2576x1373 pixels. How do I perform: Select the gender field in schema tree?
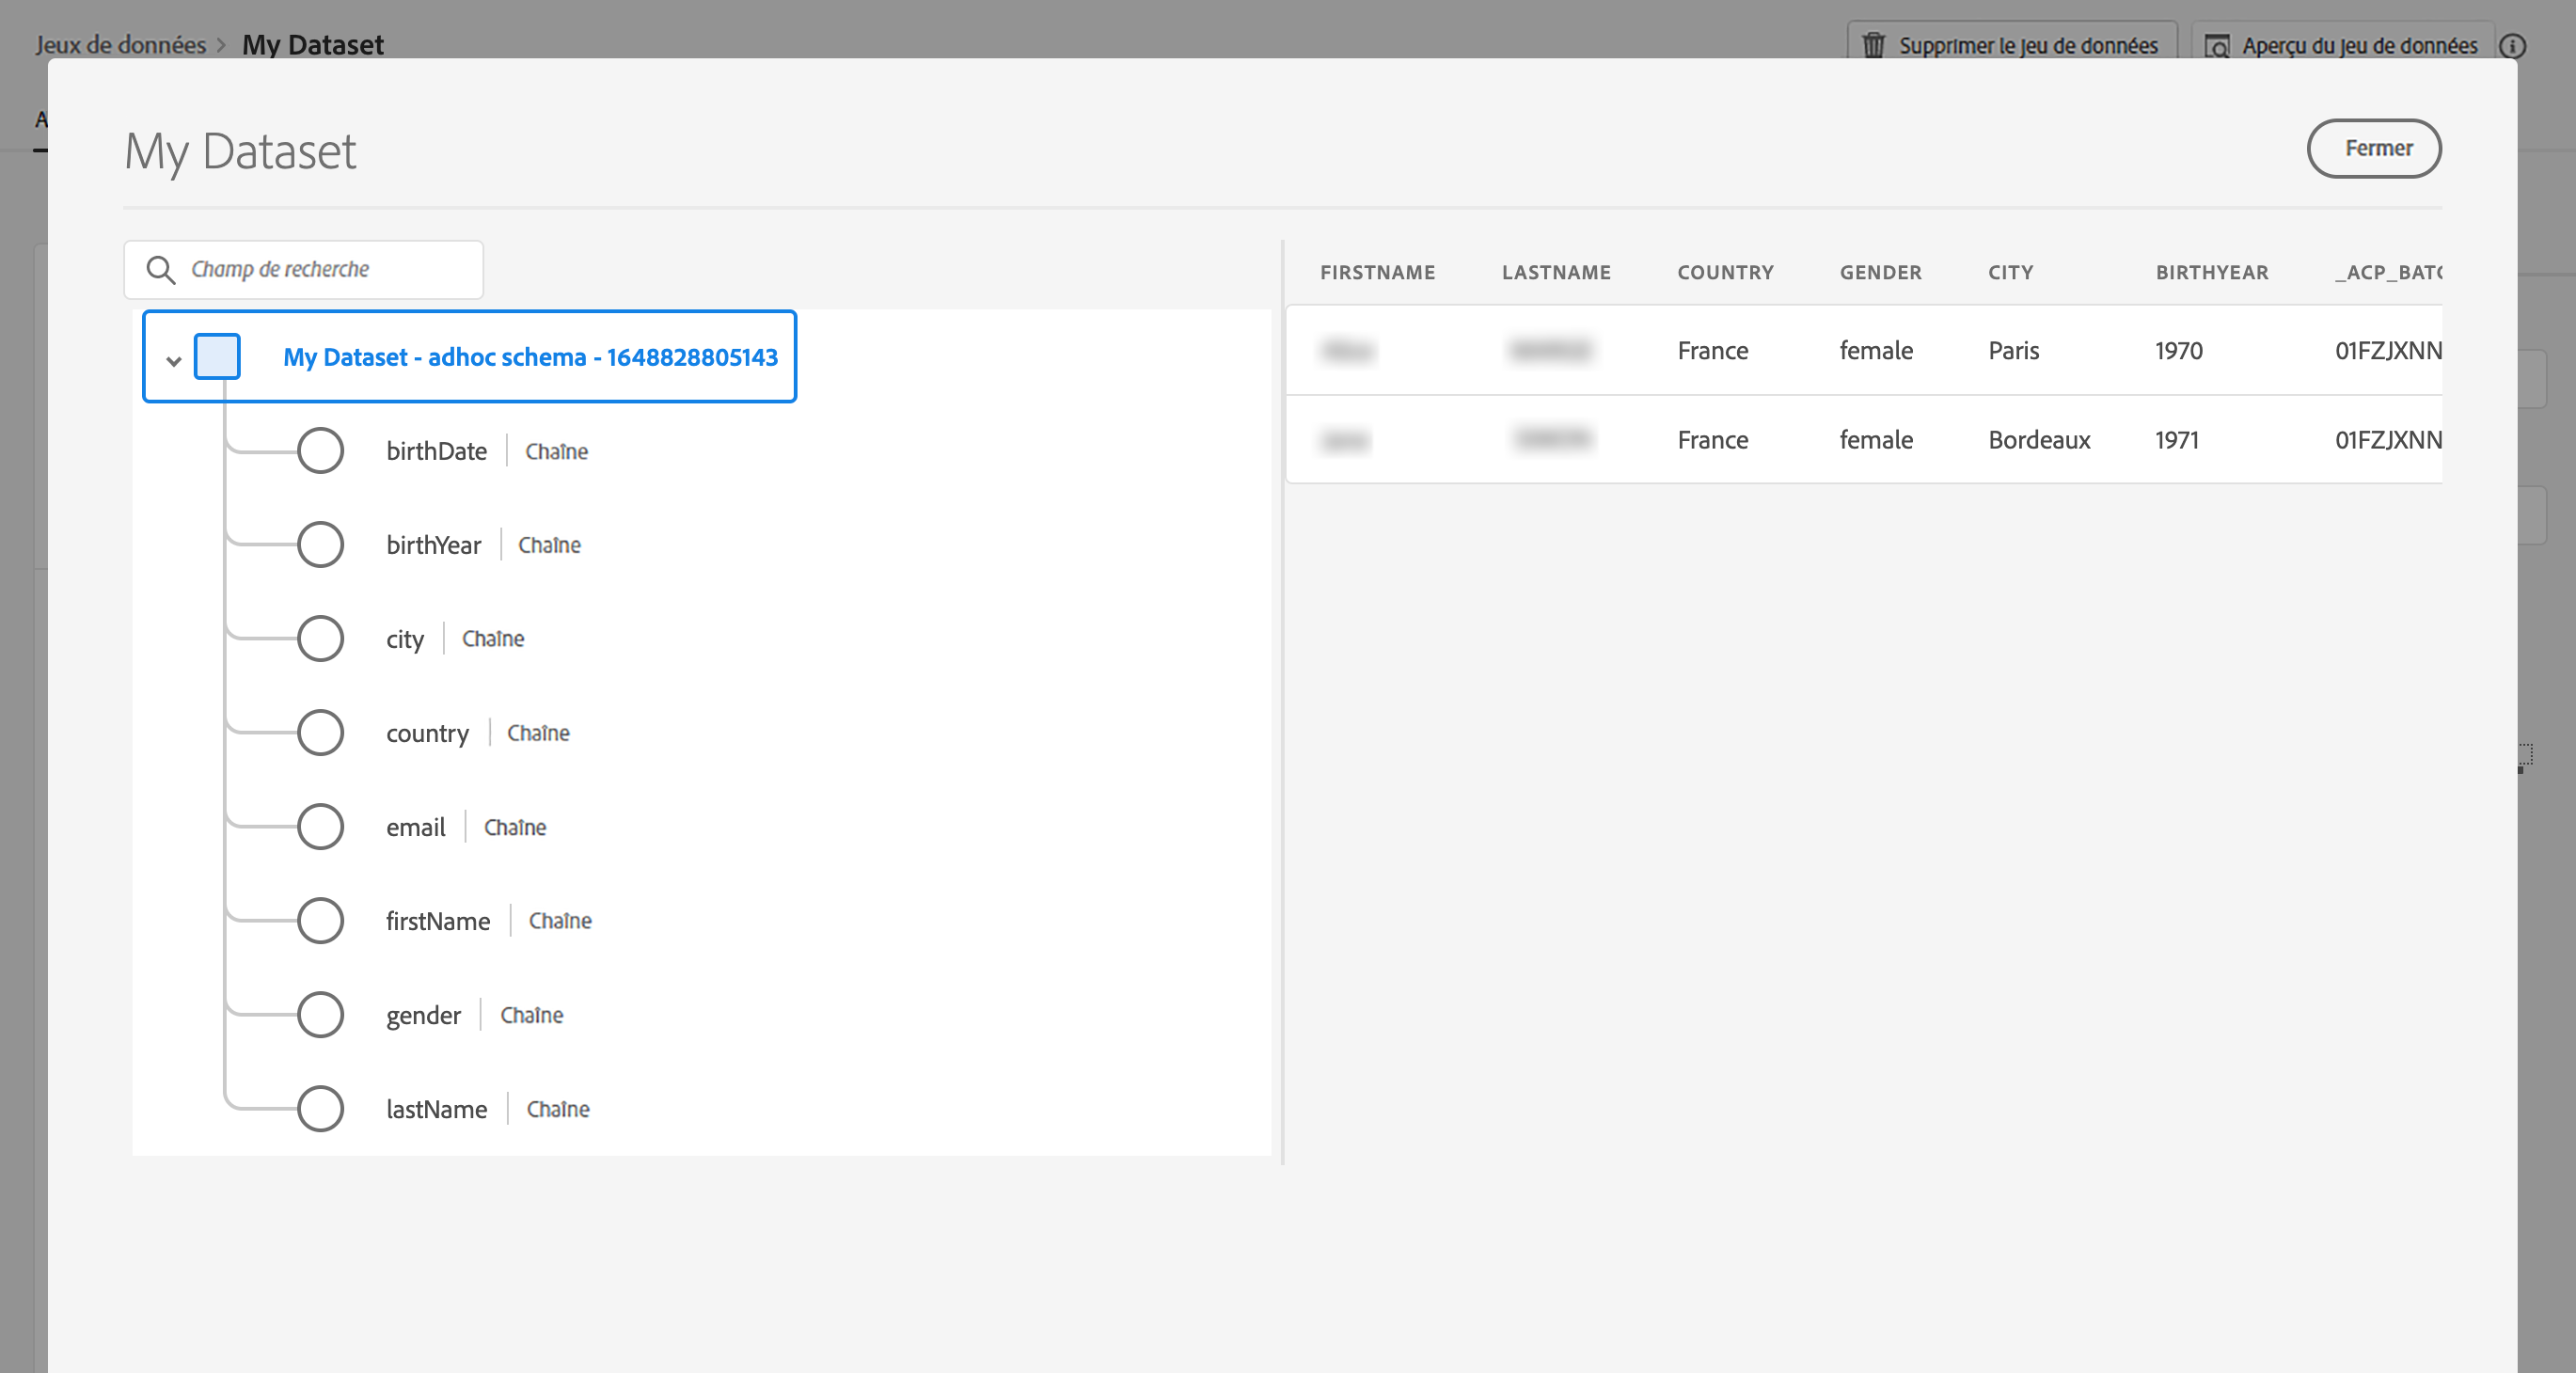click(423, 1016)
